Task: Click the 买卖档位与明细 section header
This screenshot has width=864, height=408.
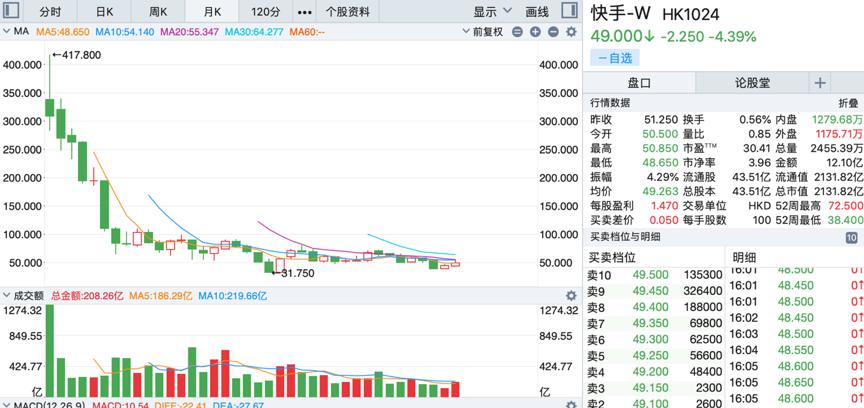Action: pyautogui.click(x=625, y=237)
